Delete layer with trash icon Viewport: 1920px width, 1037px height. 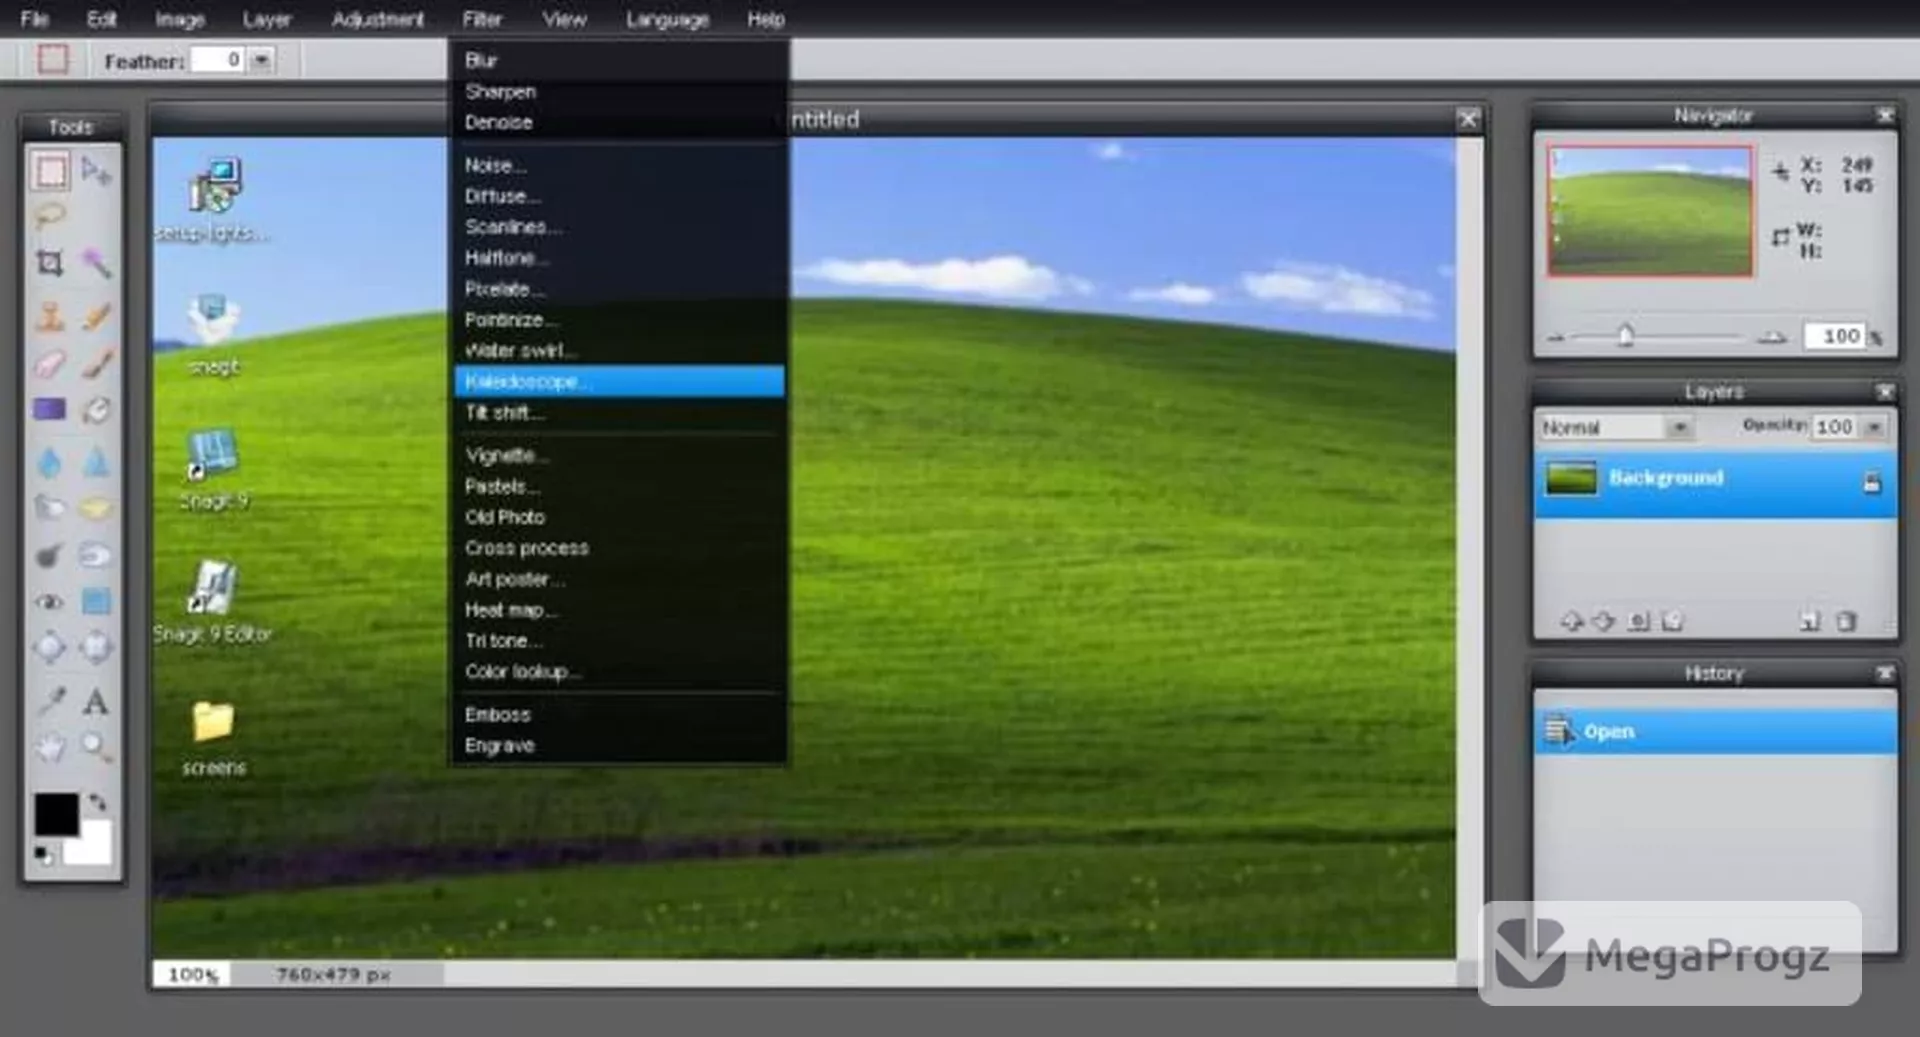tap(1846, 622)
